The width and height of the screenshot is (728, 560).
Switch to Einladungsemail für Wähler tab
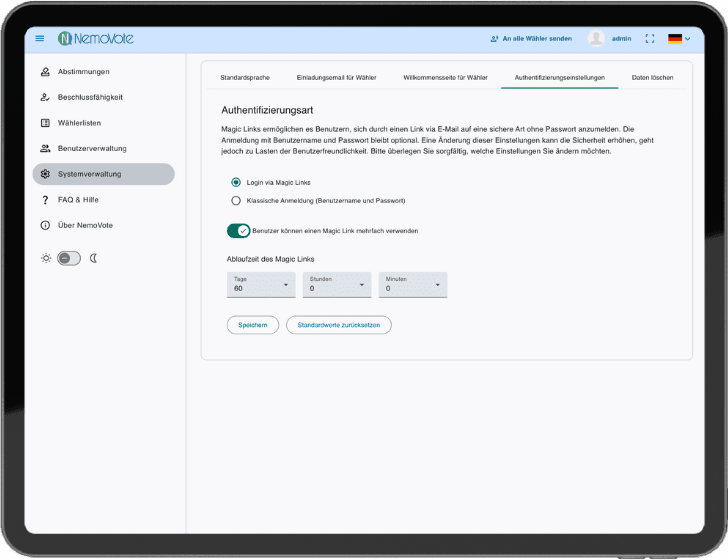336,78
